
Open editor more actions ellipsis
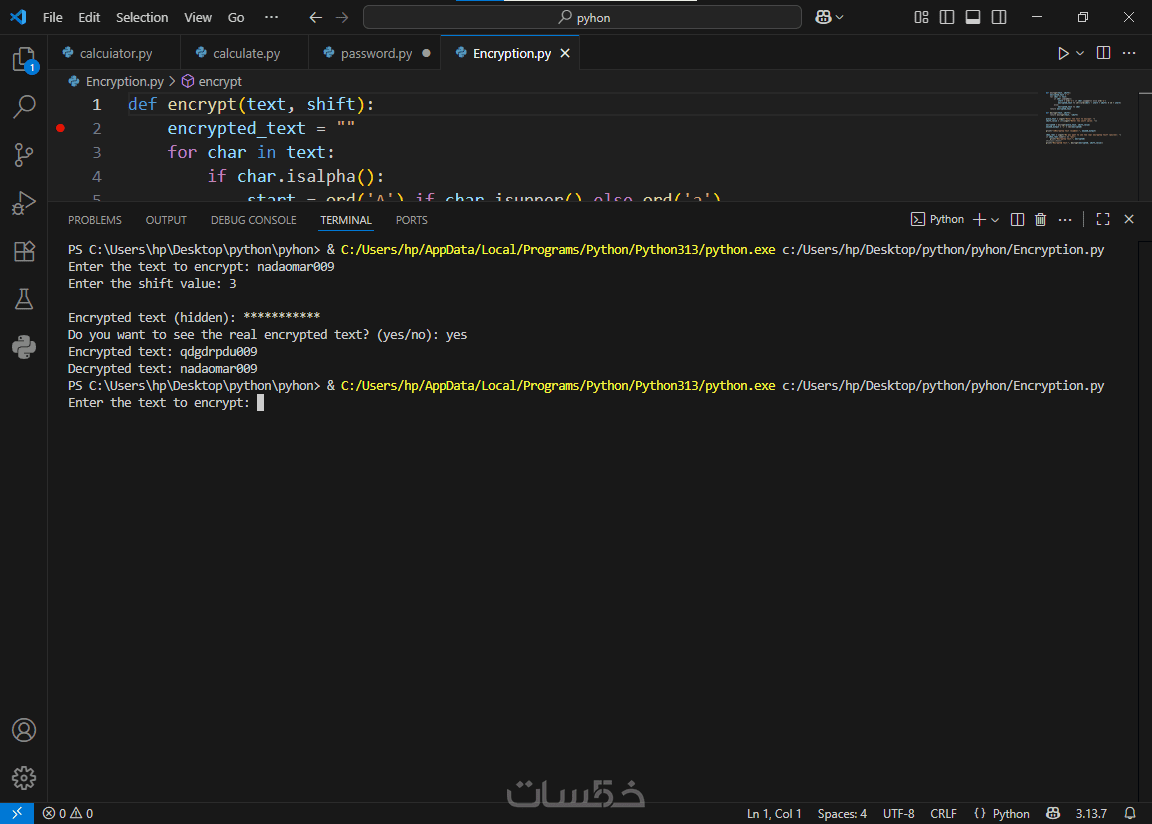(x=1129, y=53)
